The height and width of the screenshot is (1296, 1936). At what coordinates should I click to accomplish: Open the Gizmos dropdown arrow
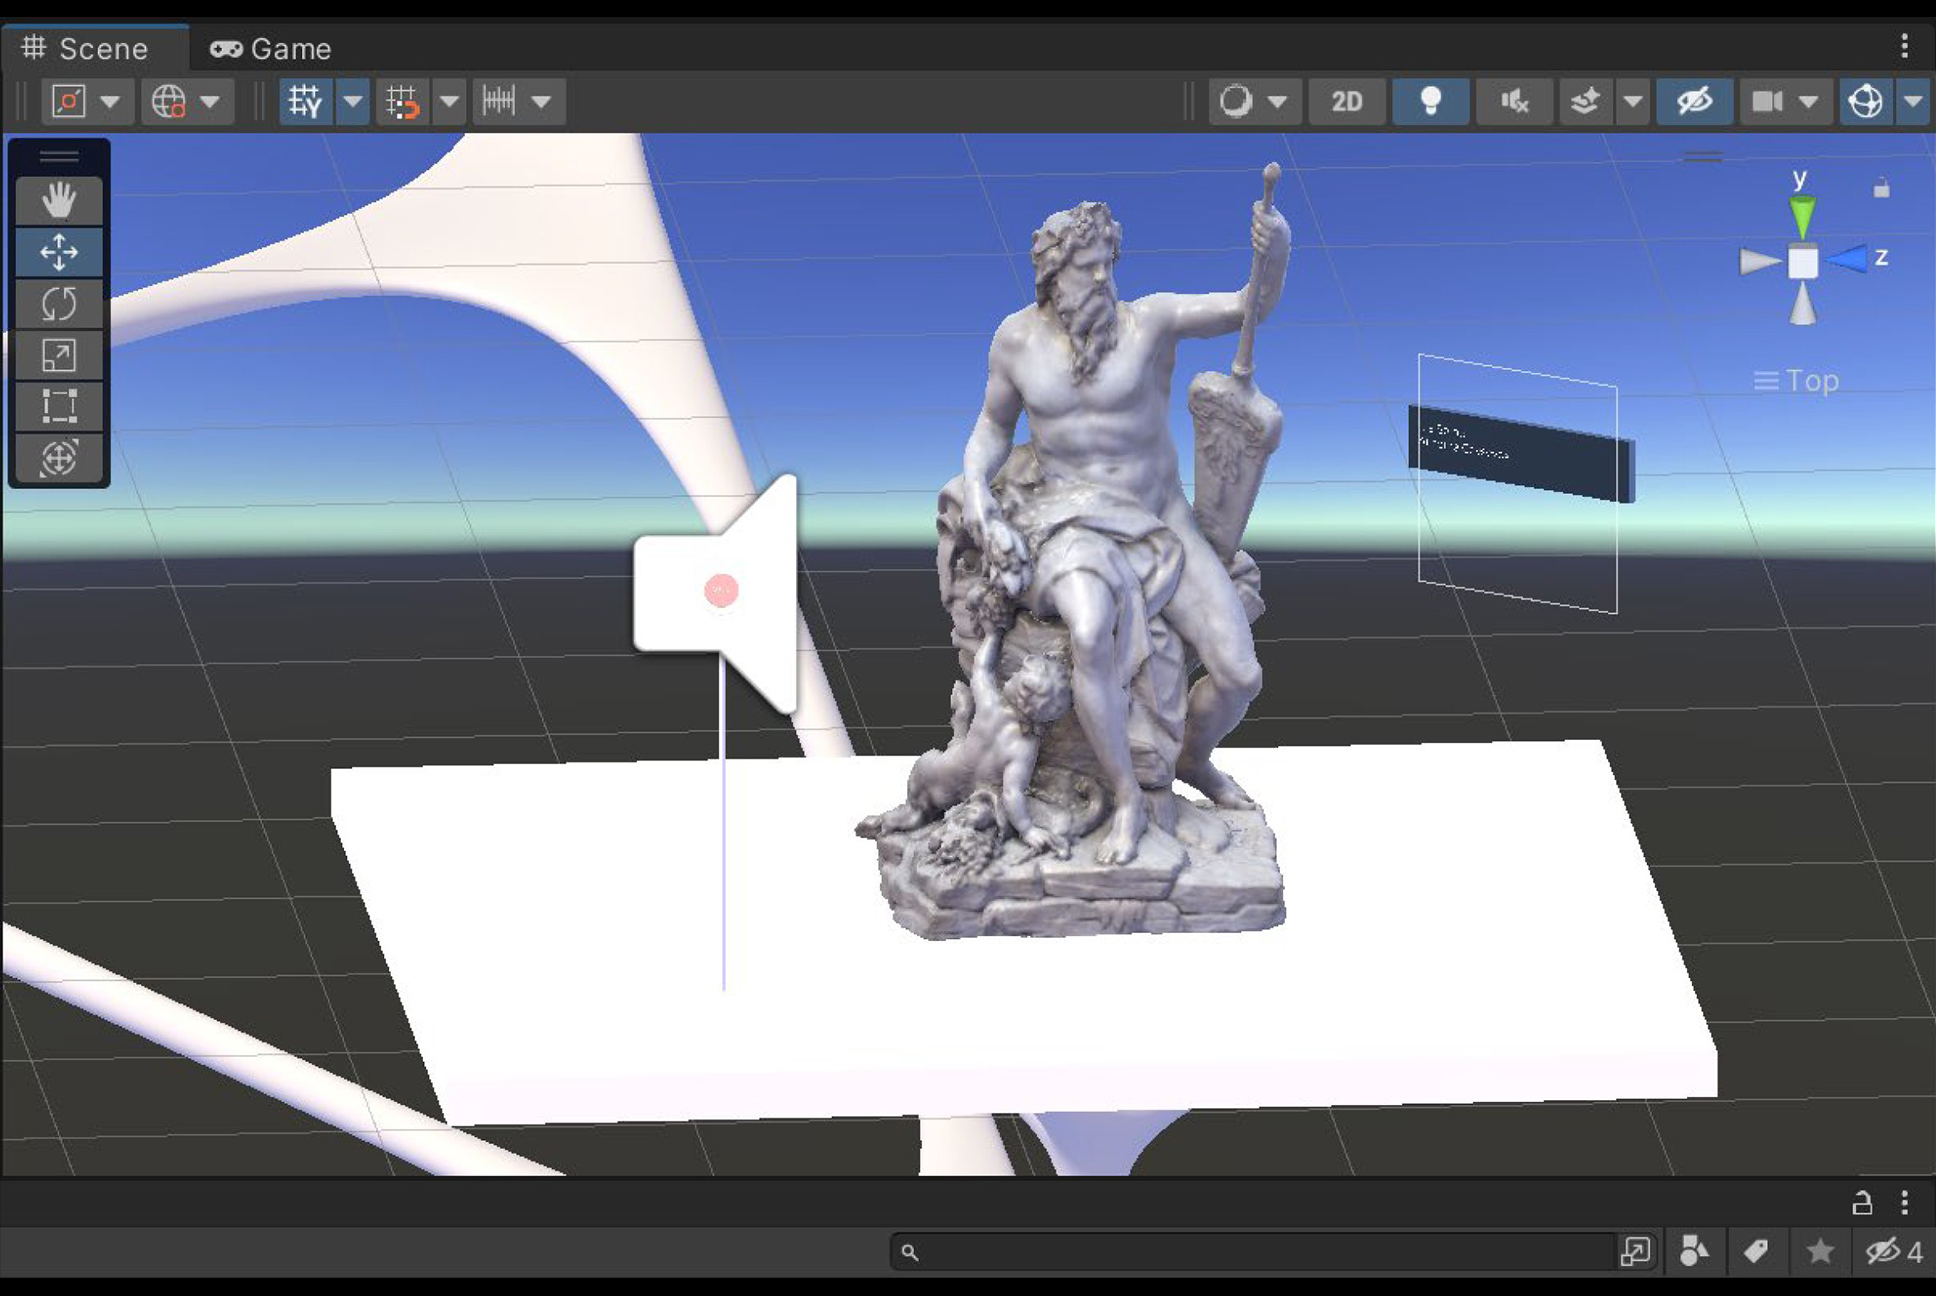pyautogui.click(x=1913, y=101)
